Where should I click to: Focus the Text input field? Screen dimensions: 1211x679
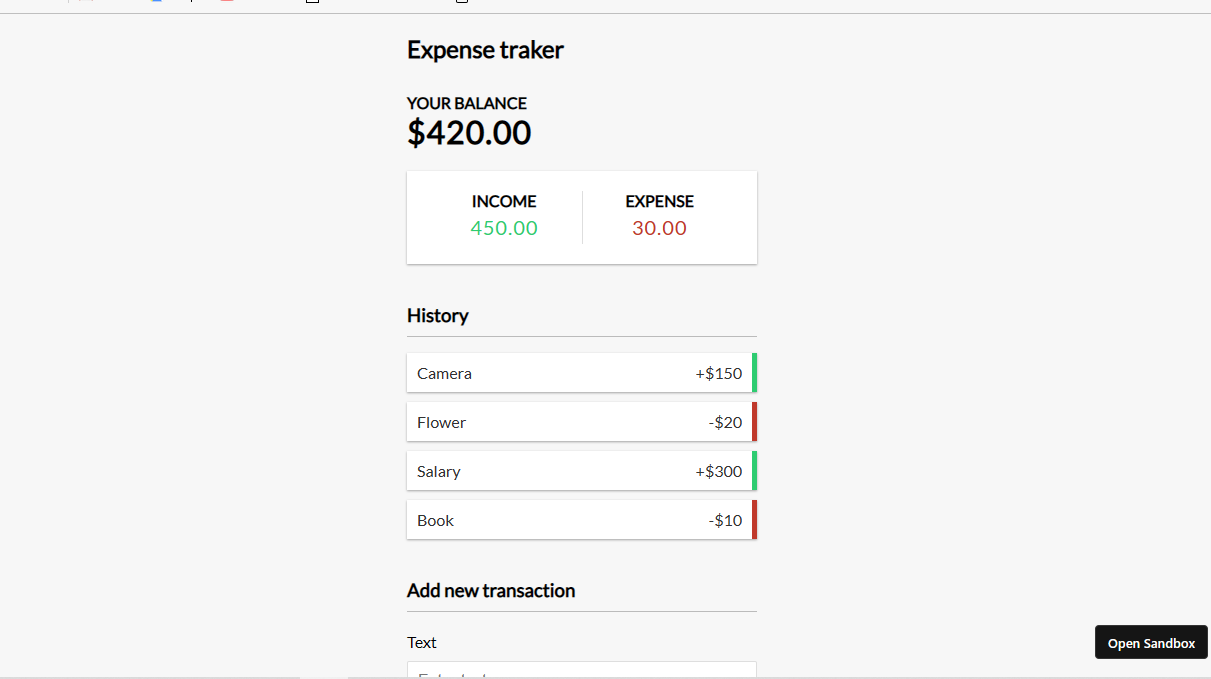pyautogui.click(x=581, y=671)
